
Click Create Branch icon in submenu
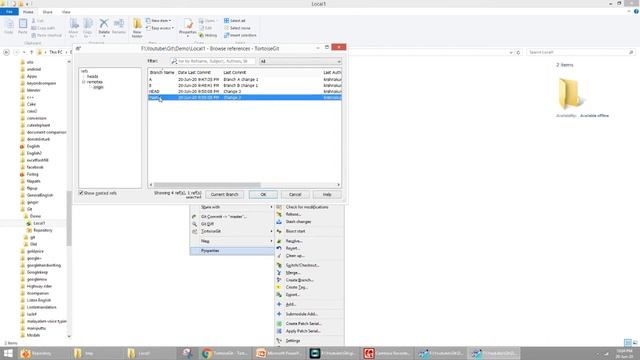pyautogui.click(x=279, y=280)
